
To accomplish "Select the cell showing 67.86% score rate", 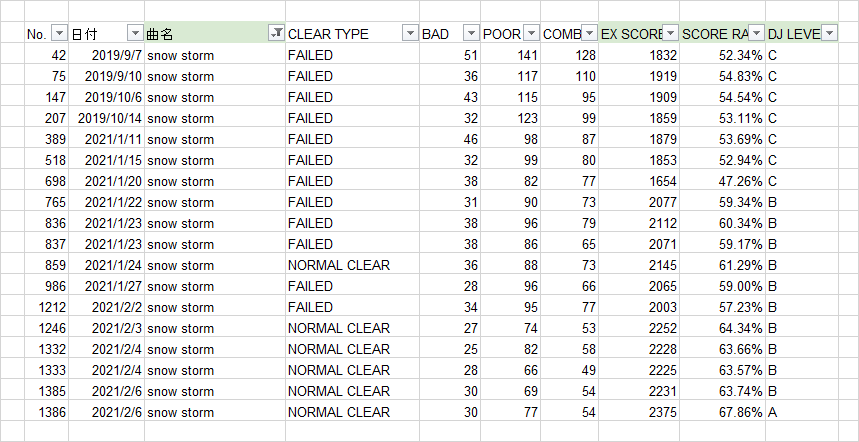I will [x=723, y=412].
